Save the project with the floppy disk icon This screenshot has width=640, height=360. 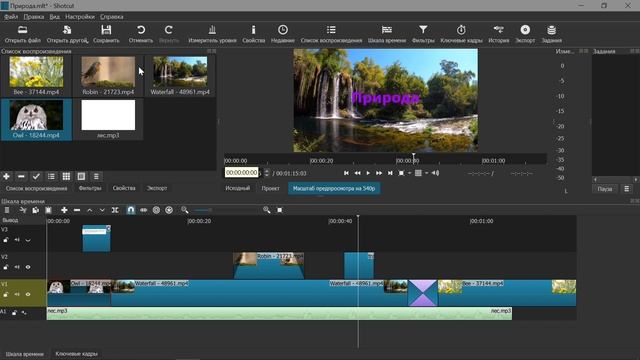click(x=106, y=30)
